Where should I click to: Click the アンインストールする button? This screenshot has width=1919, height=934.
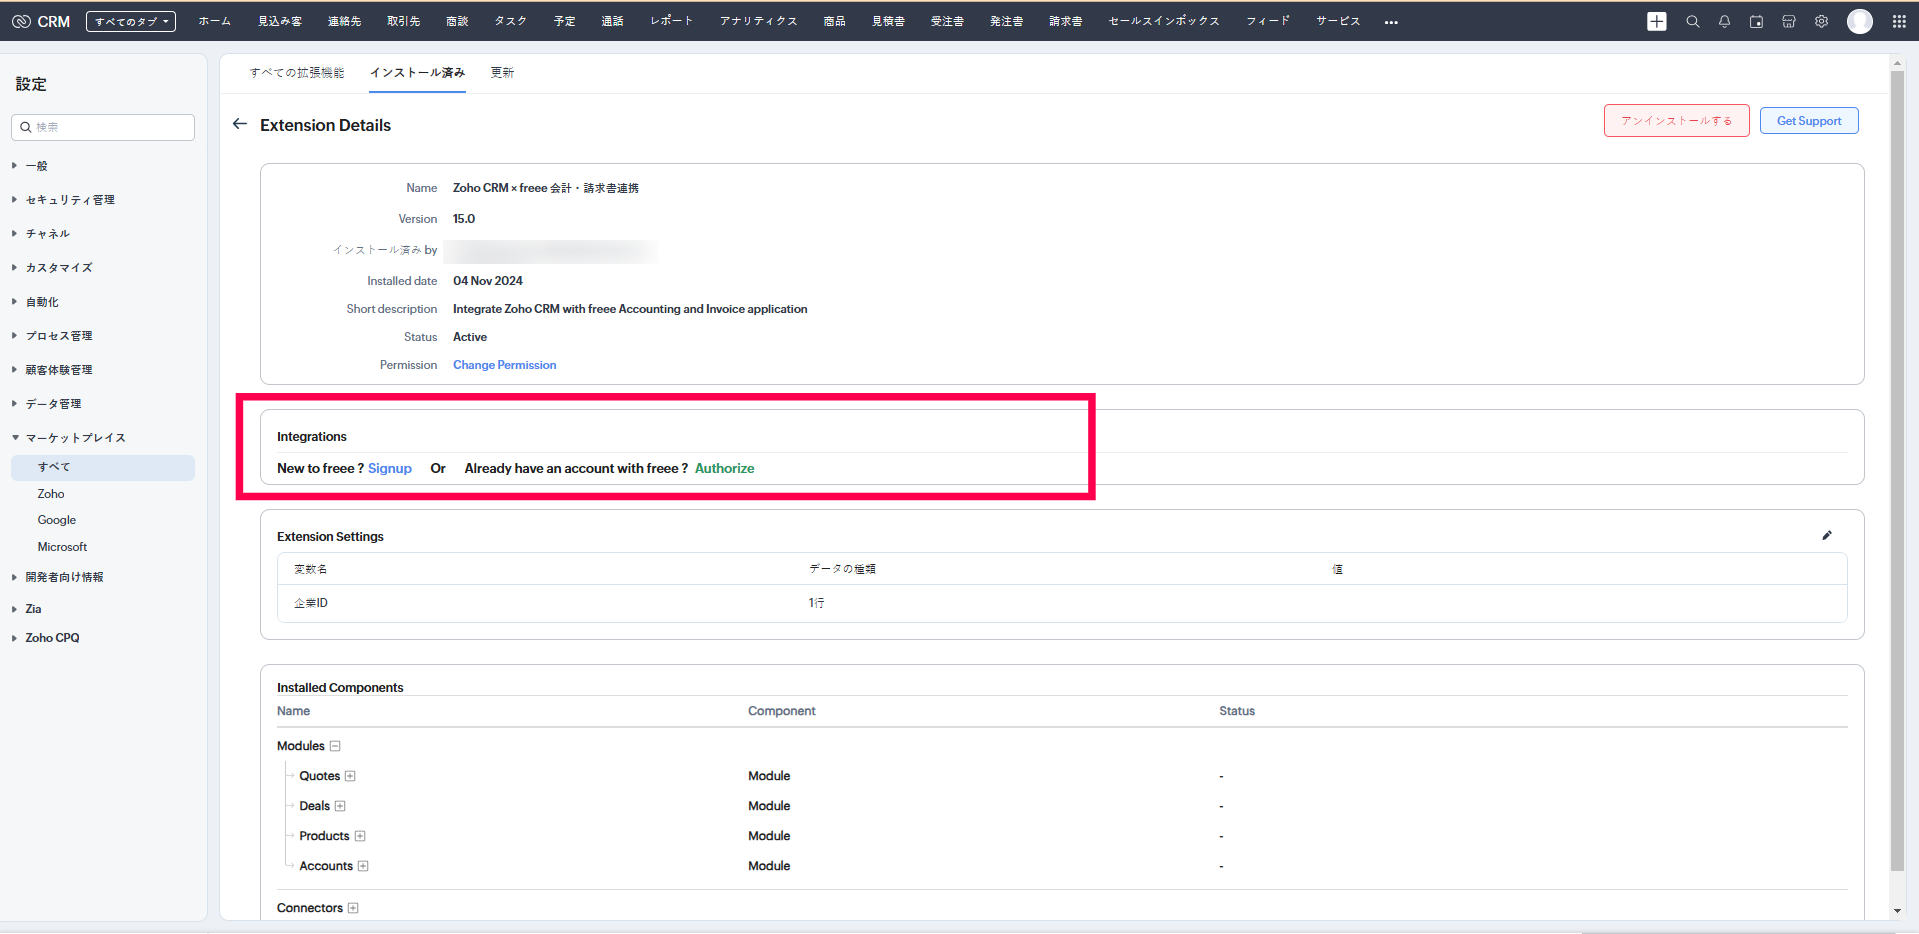[x=1677, y=121]
